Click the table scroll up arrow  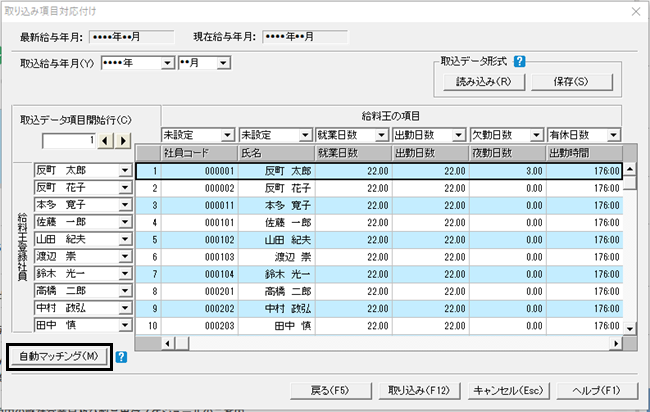point(630,169)
